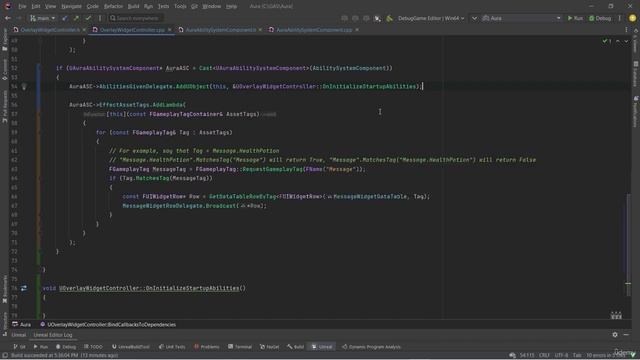
Task: Open tool window settings gear
Action: (x=615, y=335)
